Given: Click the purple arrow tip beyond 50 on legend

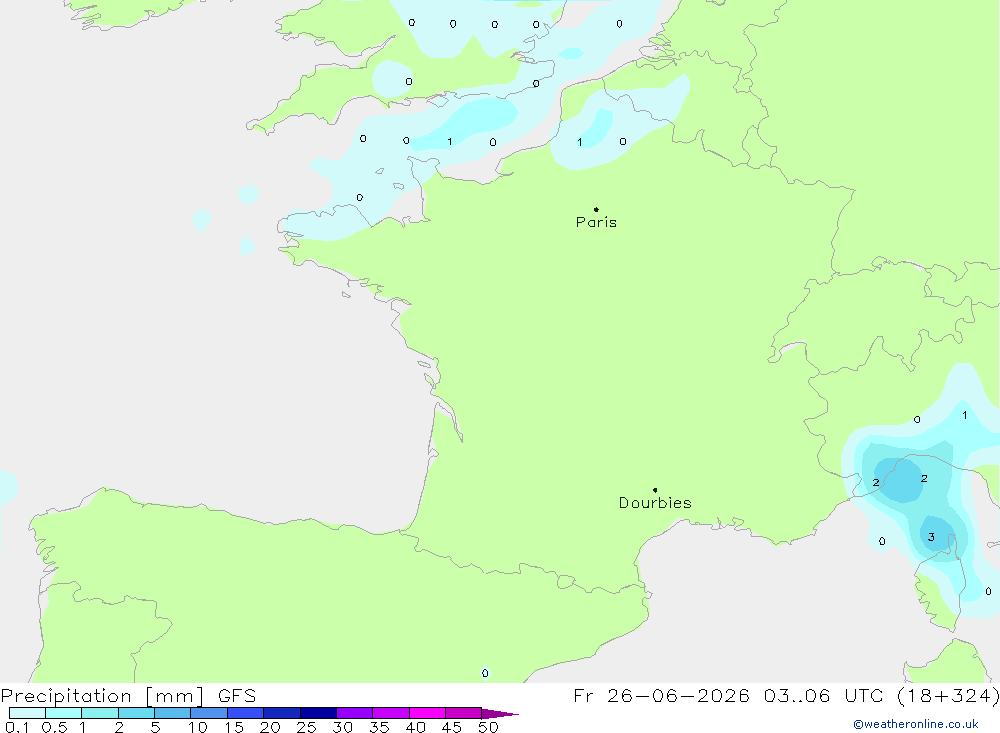Looking at the screenshot, I should coord(500,714).
